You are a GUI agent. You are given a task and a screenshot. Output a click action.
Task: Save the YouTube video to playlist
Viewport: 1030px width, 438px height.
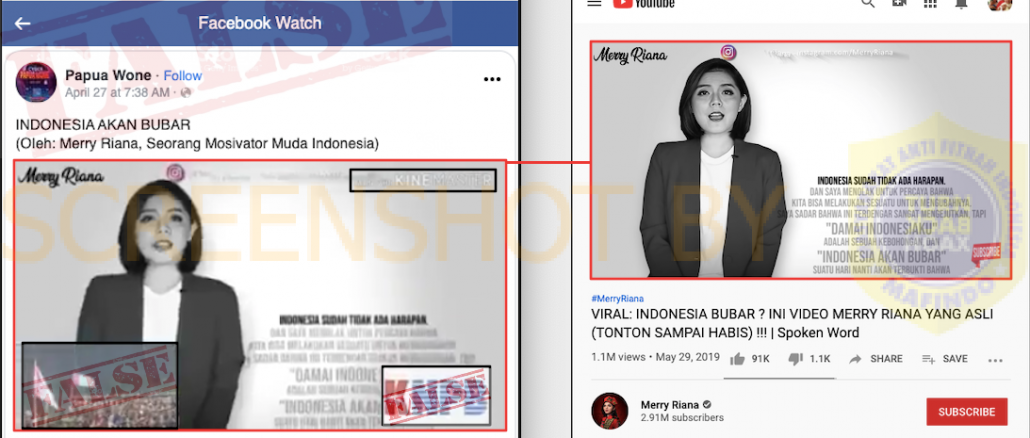coord(945,359)
